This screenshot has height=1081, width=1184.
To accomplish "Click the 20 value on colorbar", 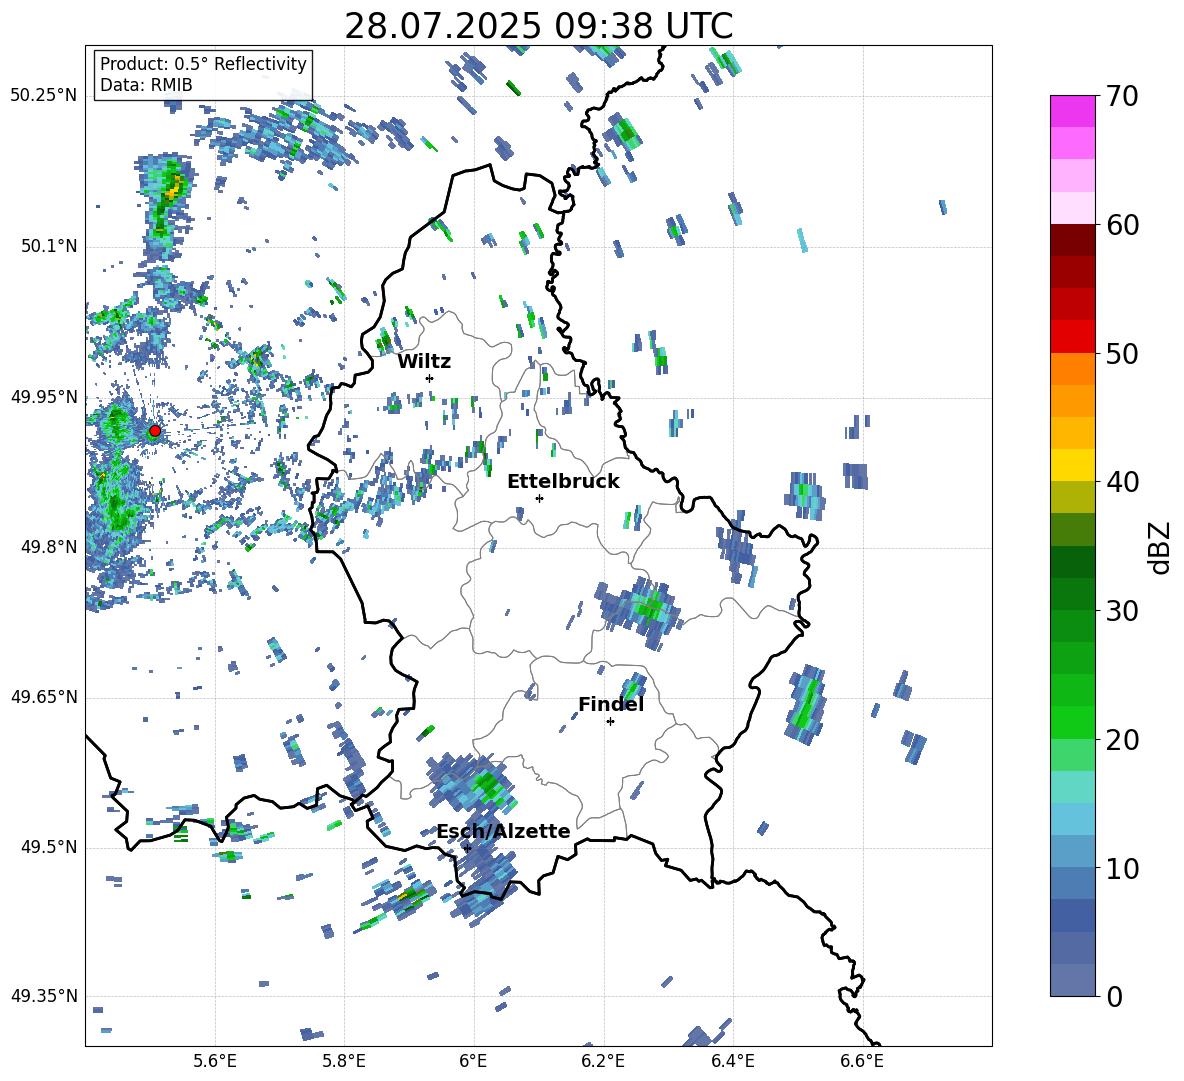I will coord(1122,740).
